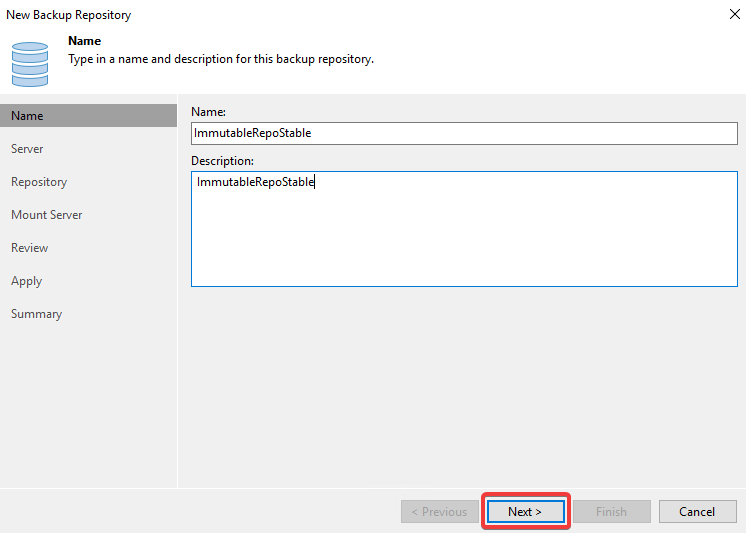Viewport: 746px width, 533px height.
Task: Click the bold Name heading
Action: (x=84, y=41)
